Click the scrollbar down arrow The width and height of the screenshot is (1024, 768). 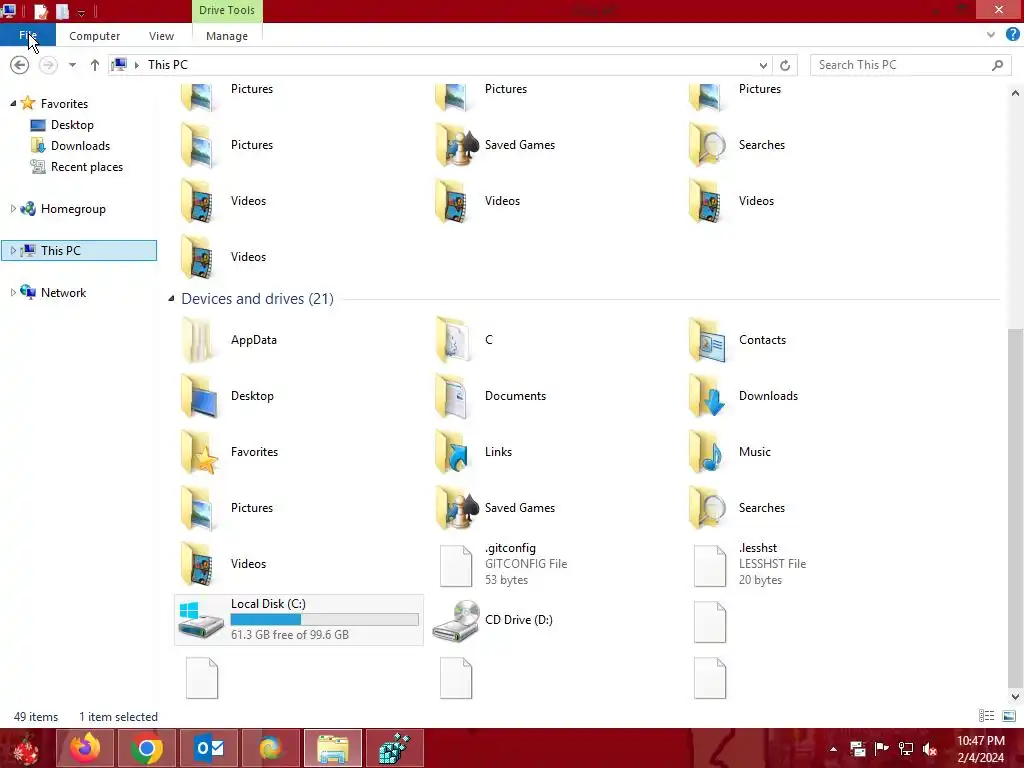point(1015,696)
